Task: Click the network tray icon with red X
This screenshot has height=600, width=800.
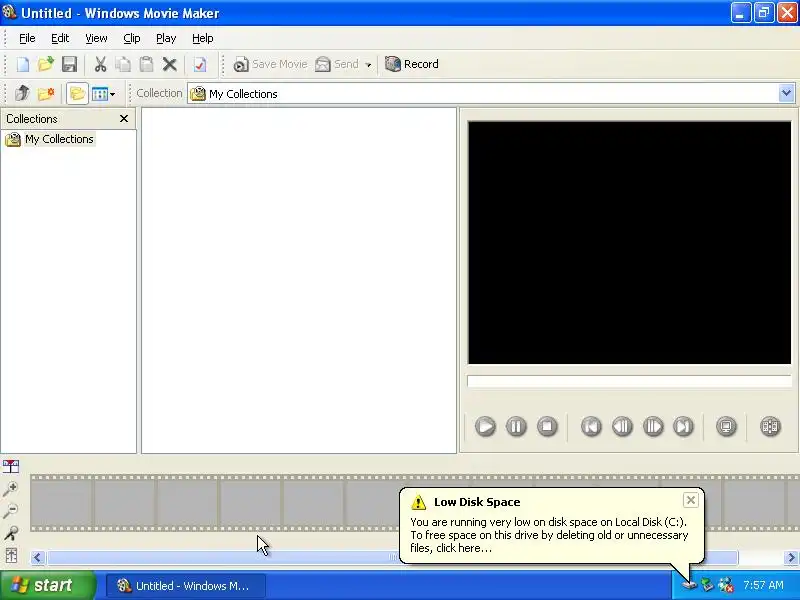Action: [x=726, y=585]
